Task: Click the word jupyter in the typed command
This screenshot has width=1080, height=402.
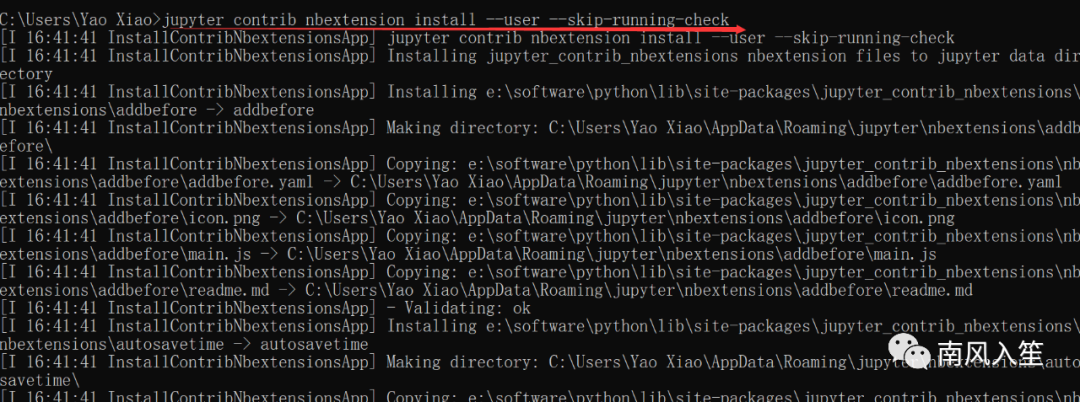Action: click(x=198, y=19)
